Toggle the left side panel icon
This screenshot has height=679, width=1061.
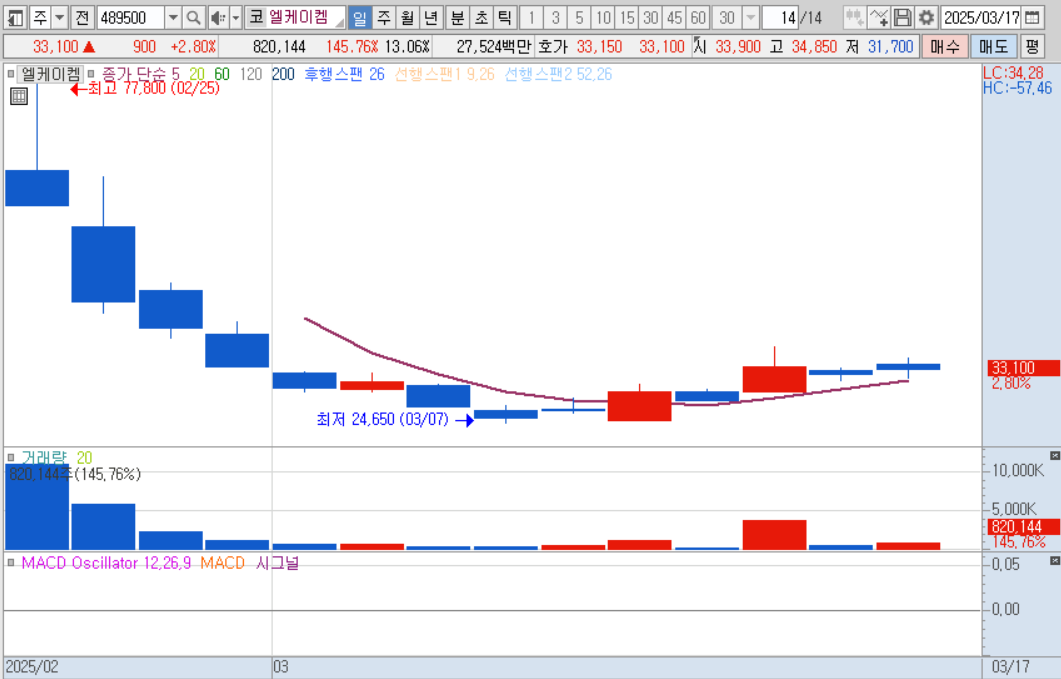[16, 18]
